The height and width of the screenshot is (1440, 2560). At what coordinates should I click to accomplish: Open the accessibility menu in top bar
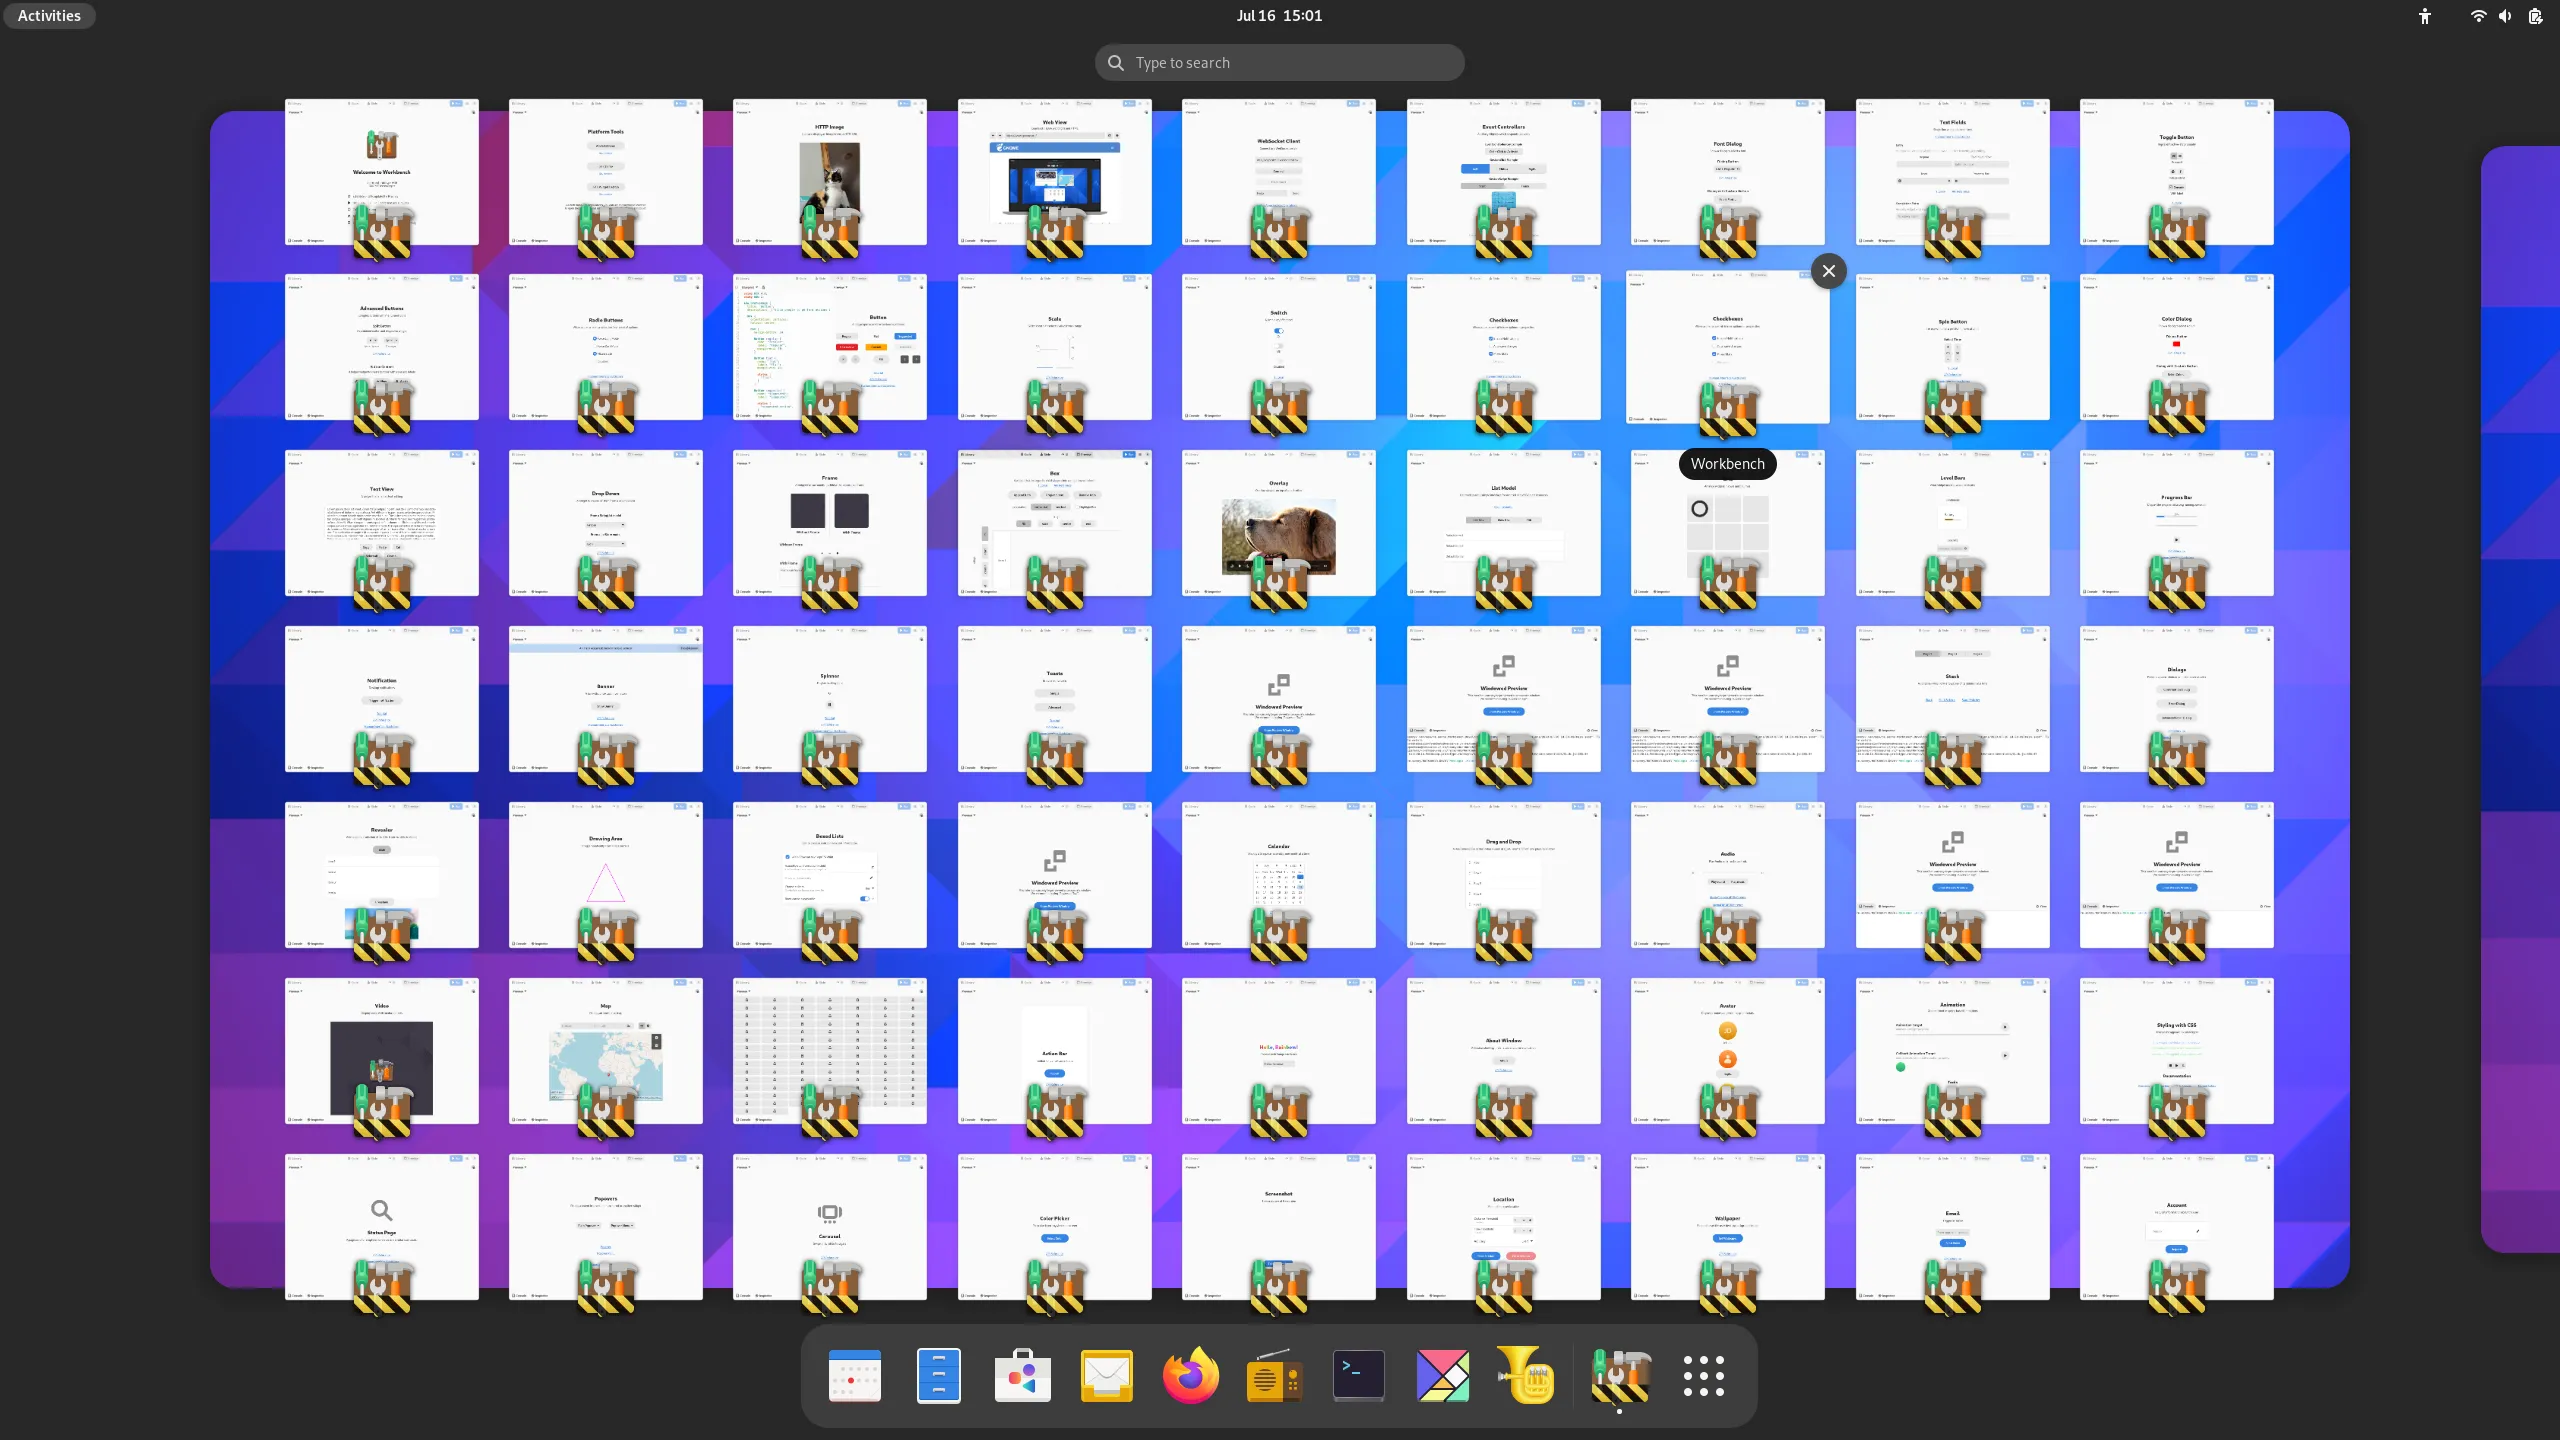click(2424, 16)
